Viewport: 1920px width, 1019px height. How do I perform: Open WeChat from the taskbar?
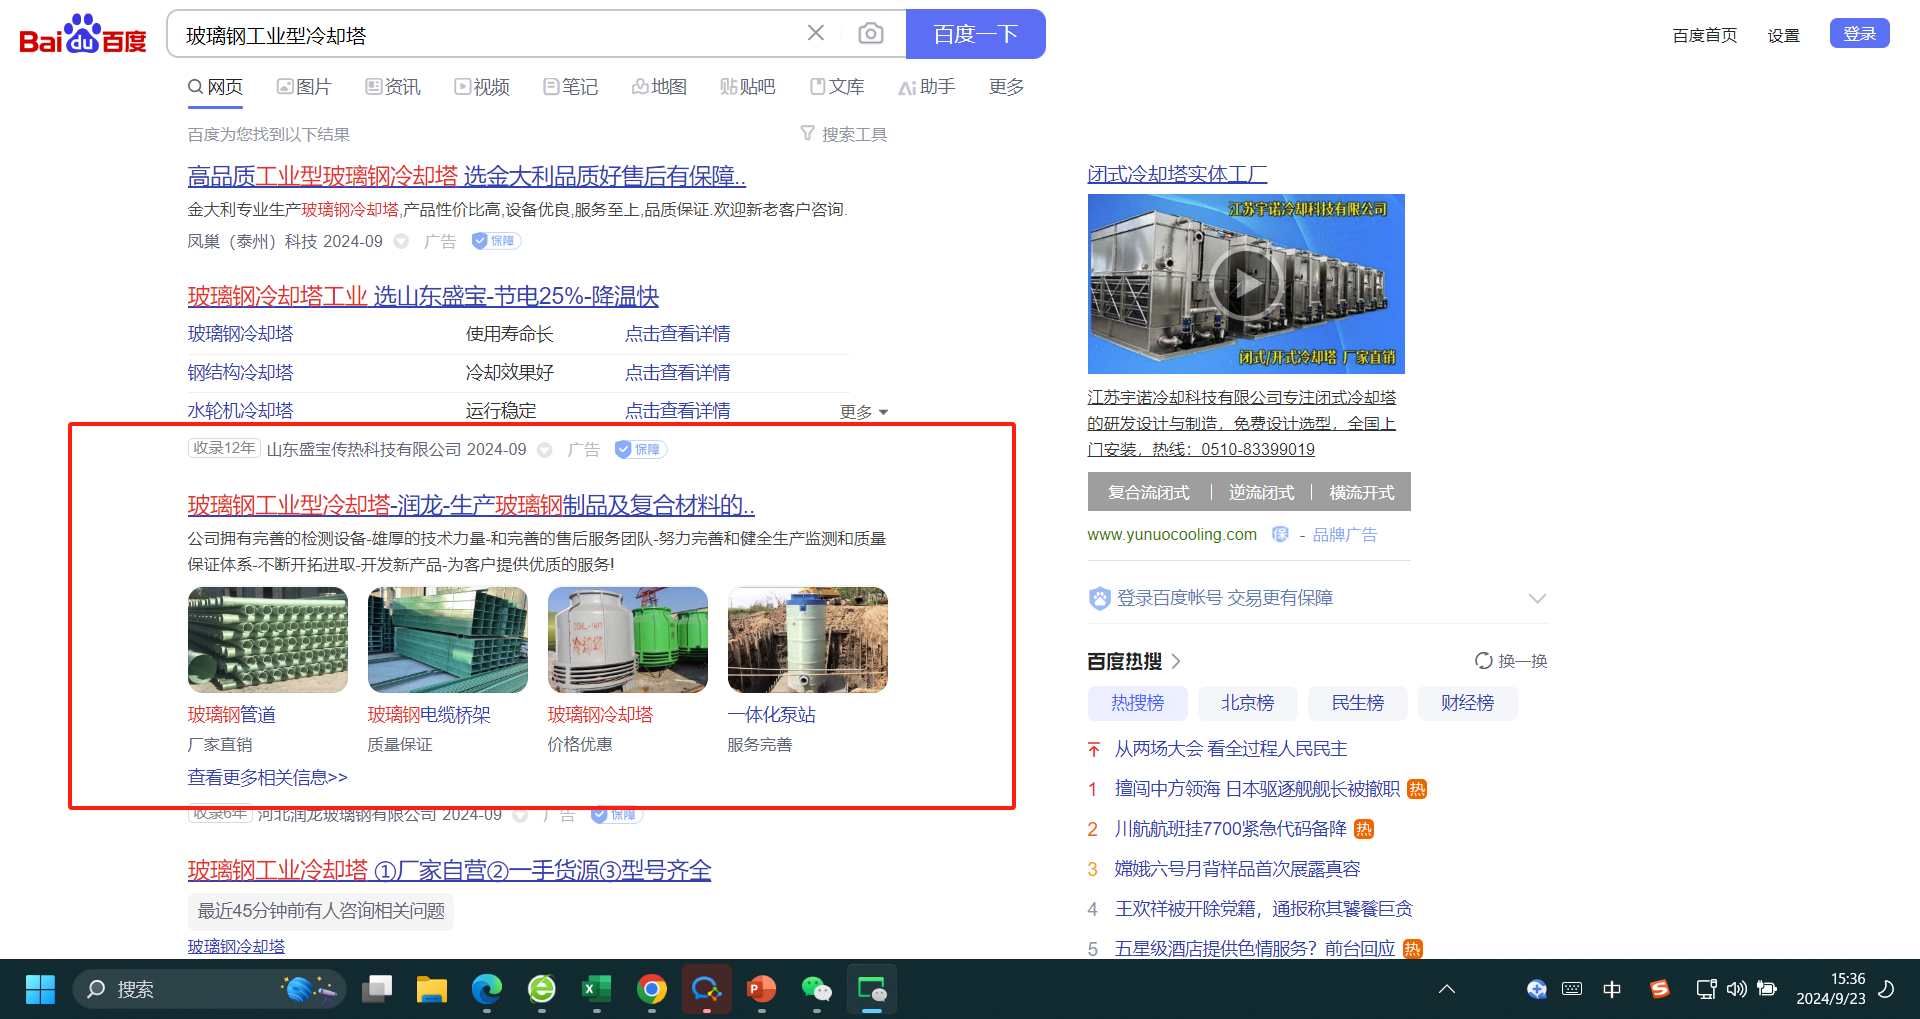[x=816, y=990]
